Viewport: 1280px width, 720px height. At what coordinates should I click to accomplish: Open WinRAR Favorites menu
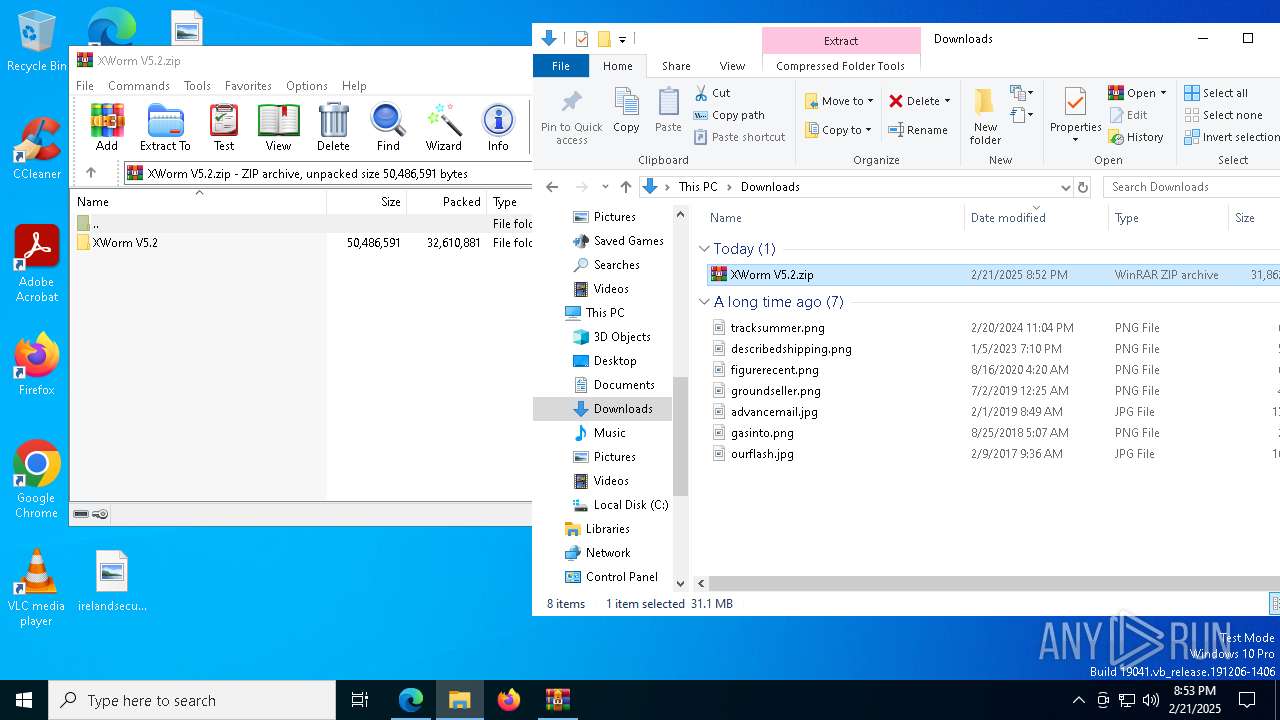[248, 86]
